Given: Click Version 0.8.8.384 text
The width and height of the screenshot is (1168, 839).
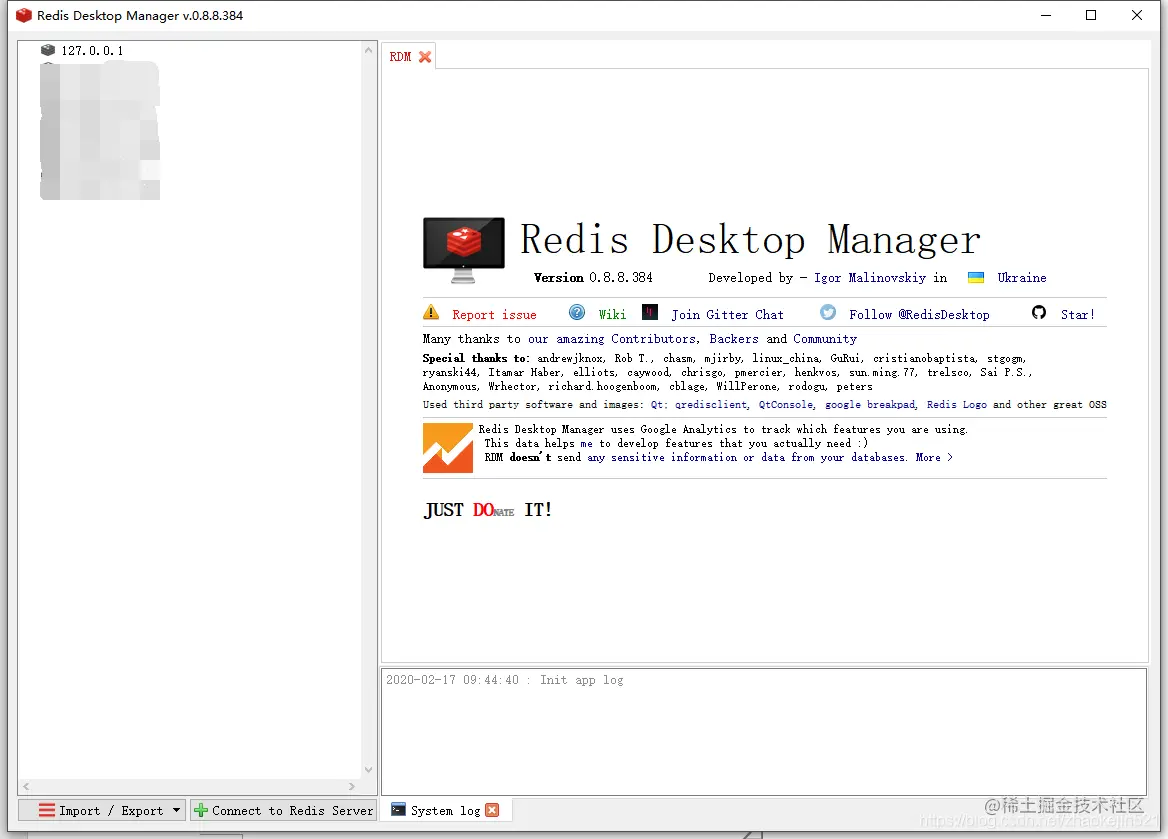Looking at the screenshot, I should pyautogui.click(x=593, y=278).
